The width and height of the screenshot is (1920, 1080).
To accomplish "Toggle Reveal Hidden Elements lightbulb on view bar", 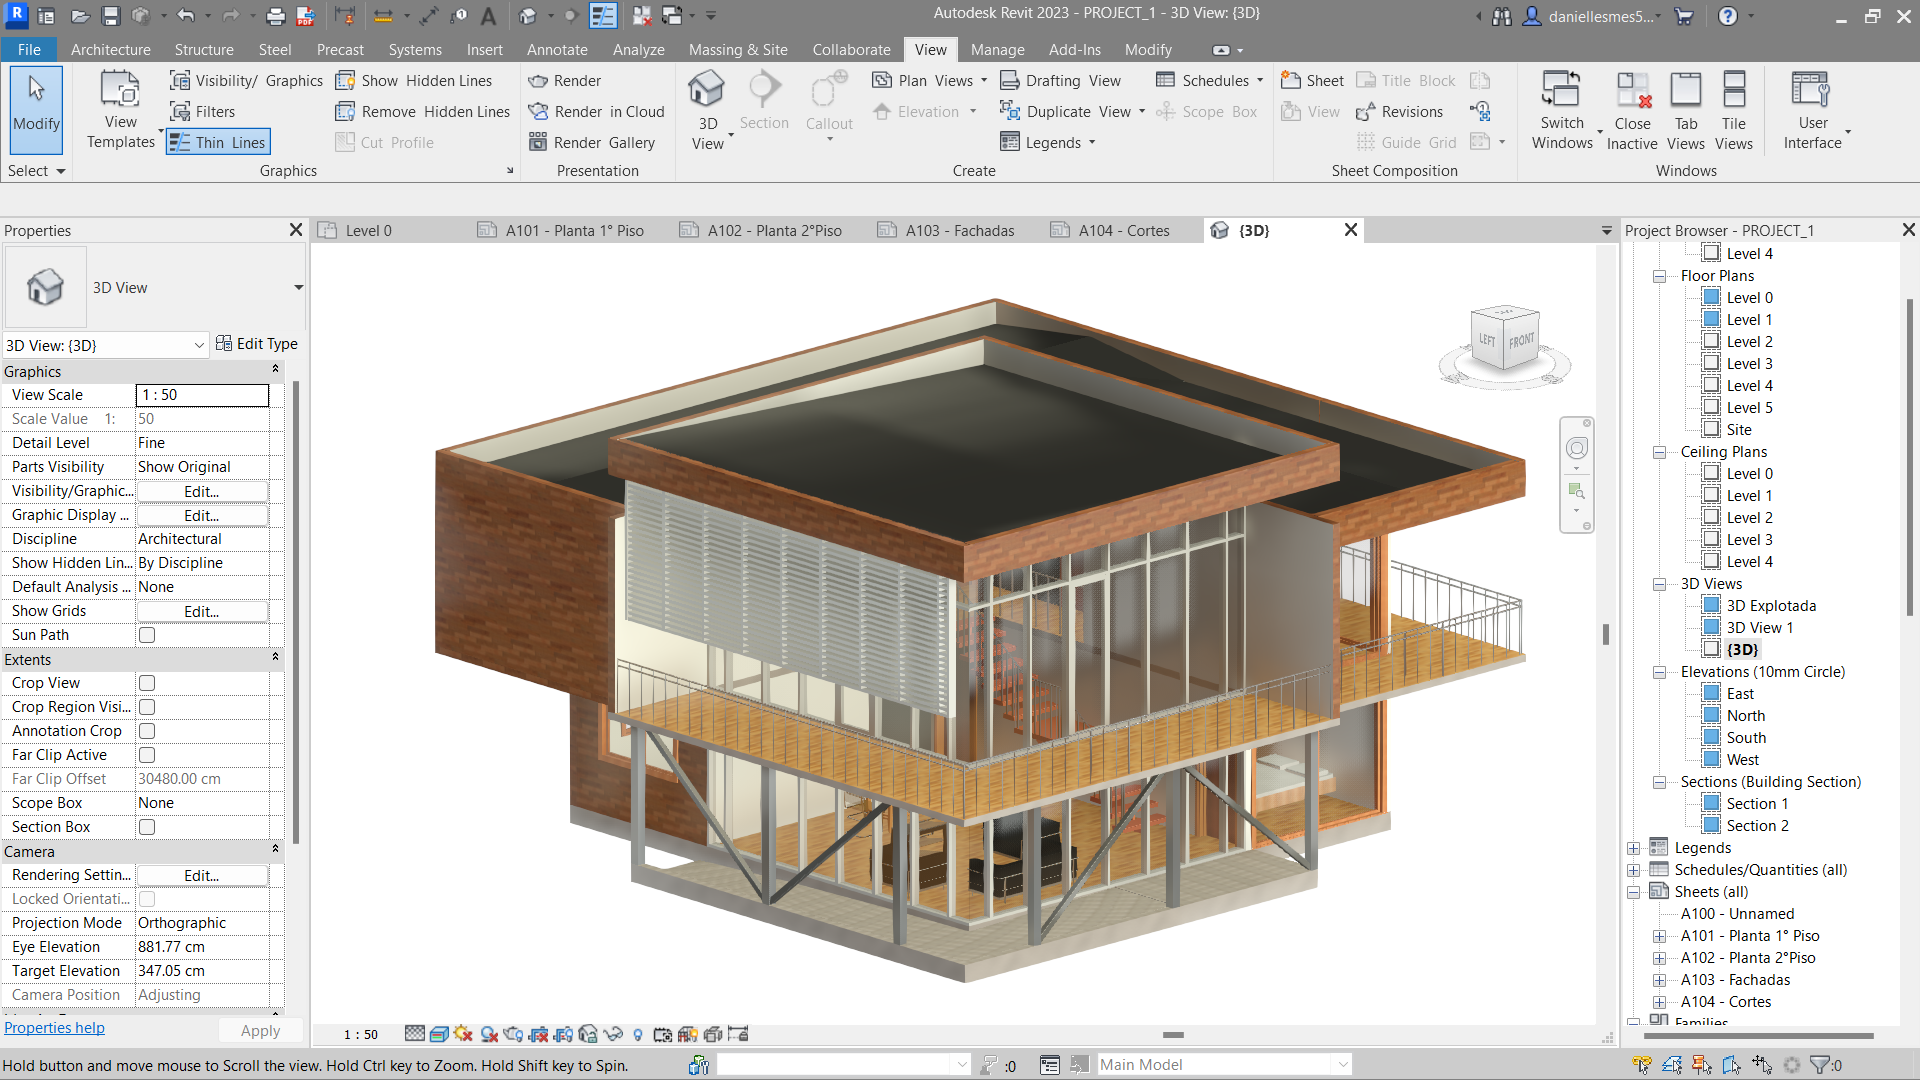I will [638, 1034].
